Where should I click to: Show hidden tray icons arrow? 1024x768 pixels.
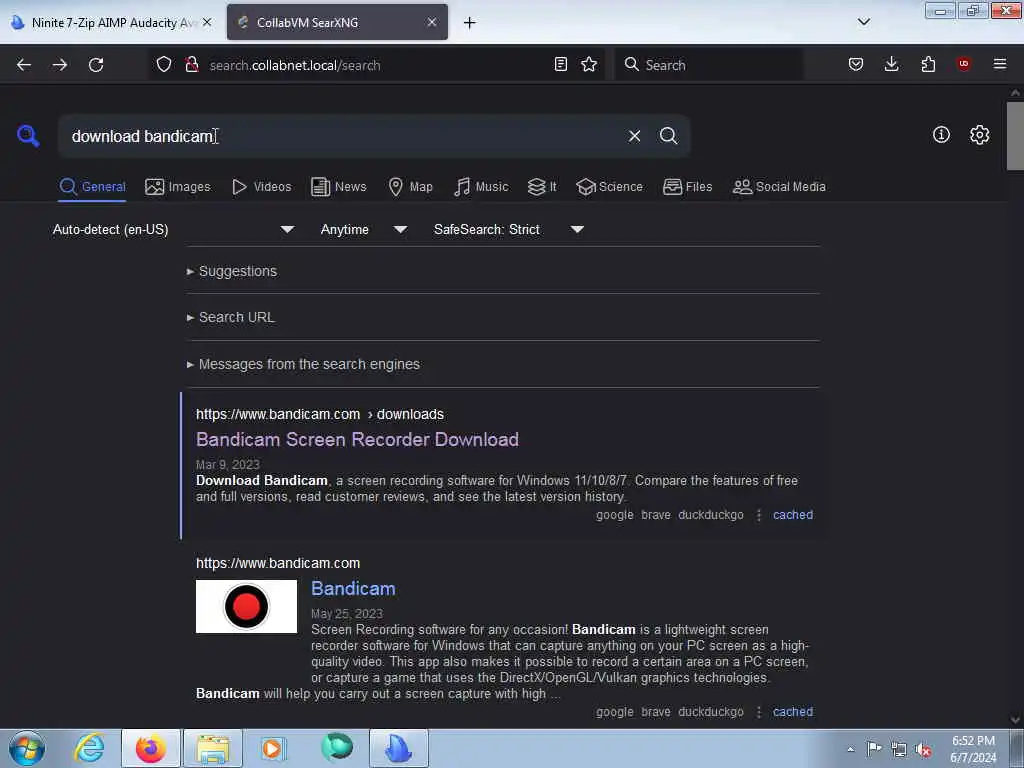point(850,749)
